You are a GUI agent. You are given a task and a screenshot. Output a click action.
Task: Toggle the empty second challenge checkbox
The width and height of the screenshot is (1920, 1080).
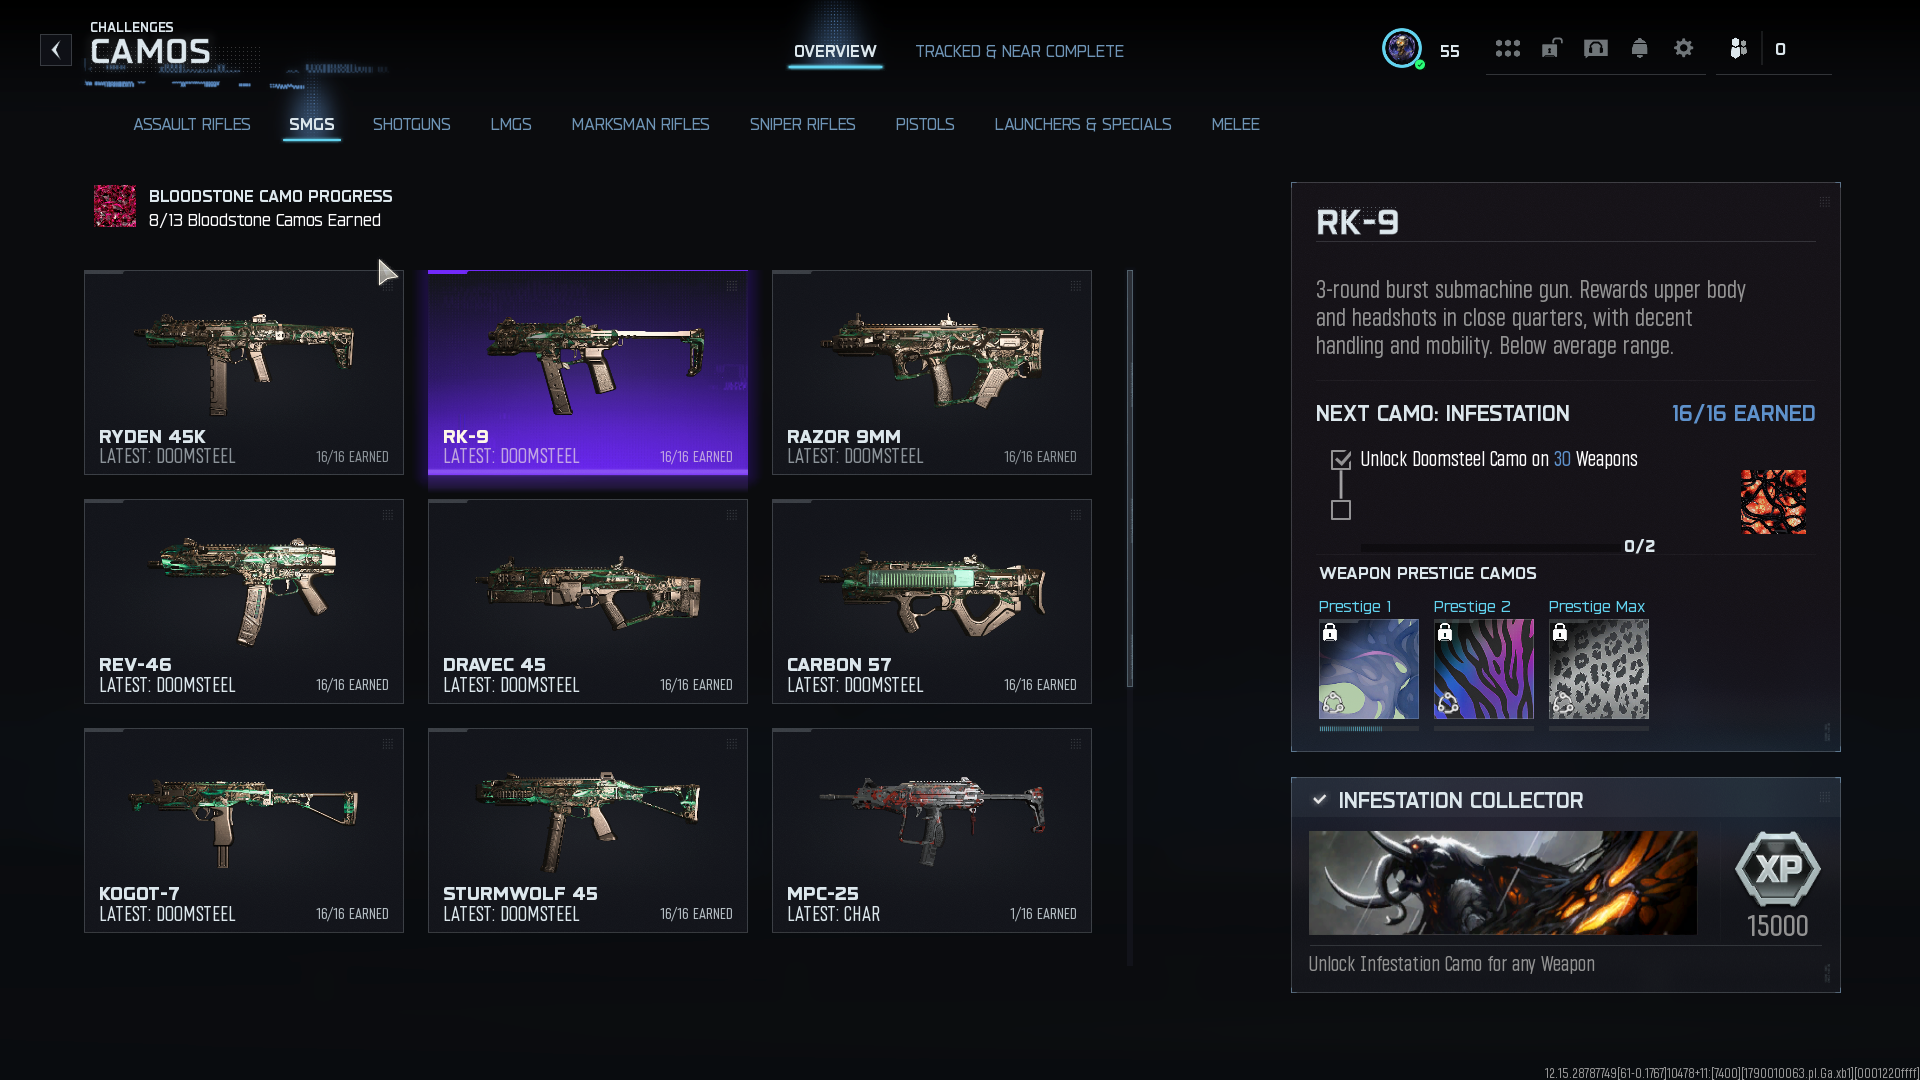coord(1341,510)
